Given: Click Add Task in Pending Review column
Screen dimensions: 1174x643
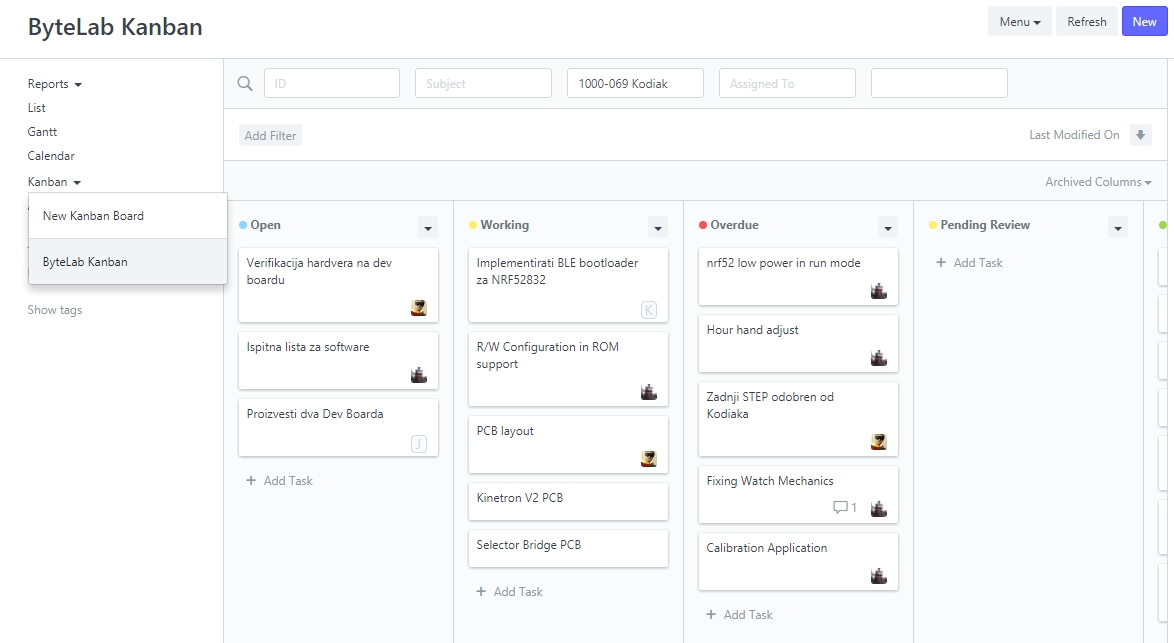Looking at the screenshot, I should point(969,263).
